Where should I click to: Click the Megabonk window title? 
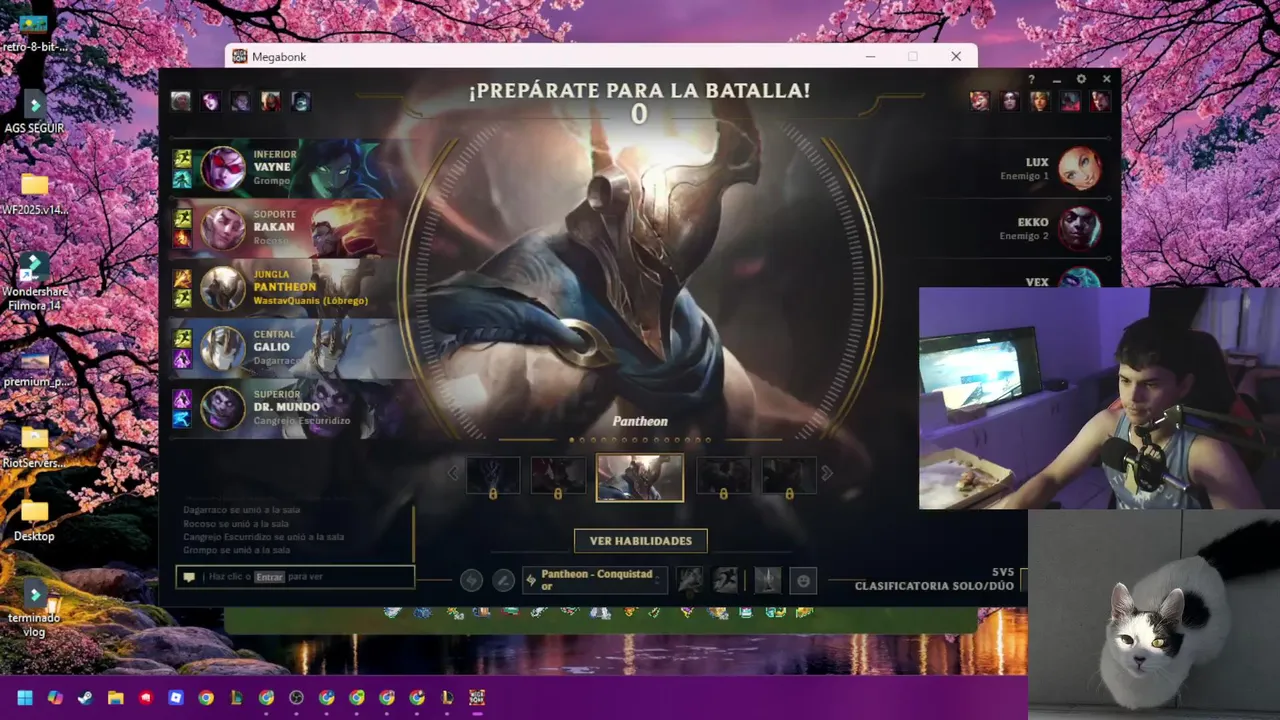280,57
